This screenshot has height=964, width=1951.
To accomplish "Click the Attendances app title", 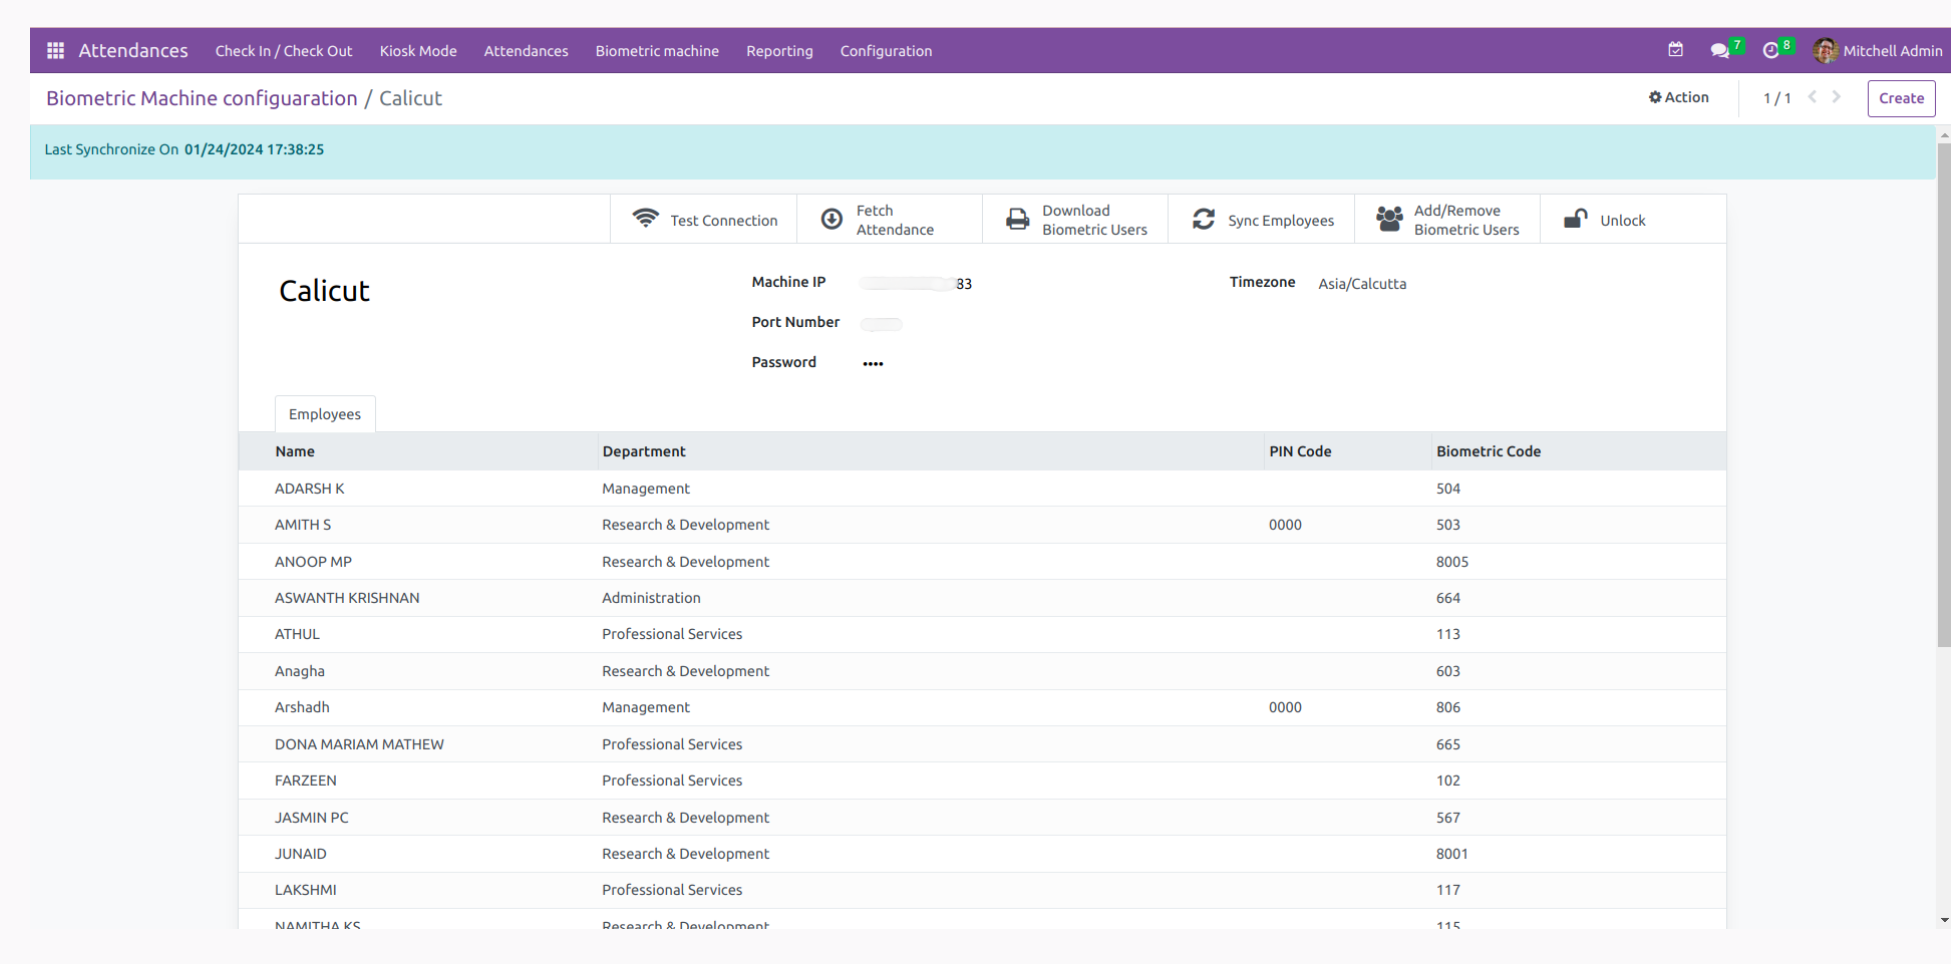I will pyautogui.click(x=133, y=50).
